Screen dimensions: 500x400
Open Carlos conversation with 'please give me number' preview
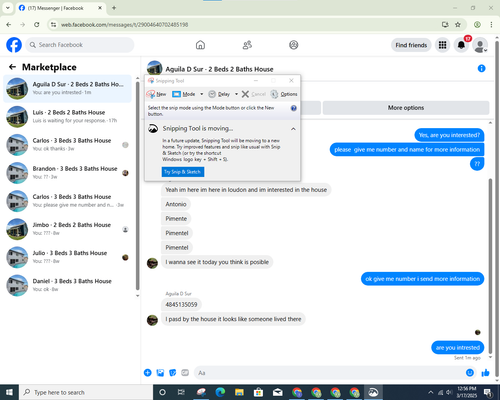[x=67, y=201]
